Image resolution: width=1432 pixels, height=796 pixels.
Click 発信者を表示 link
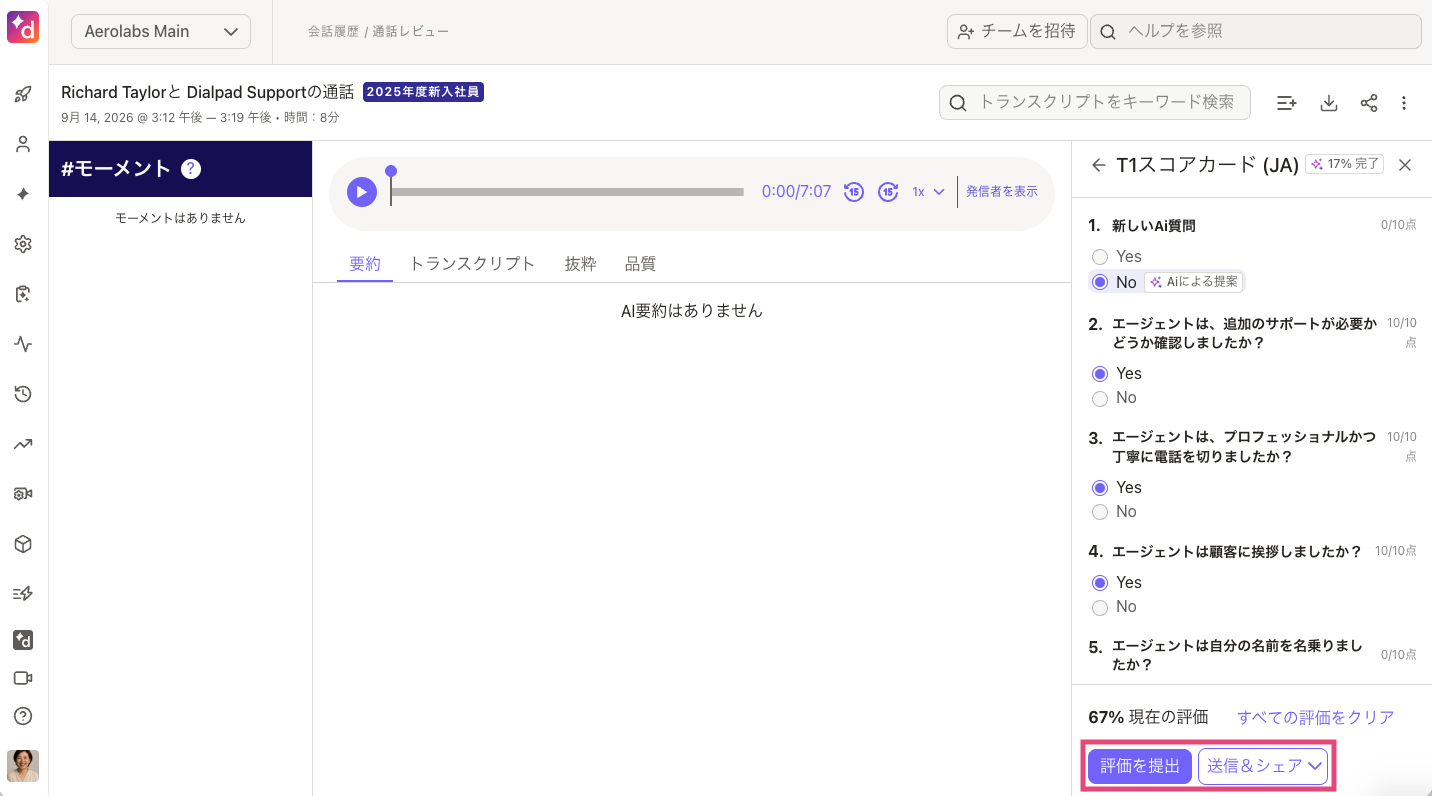[x=1002, y=192]
